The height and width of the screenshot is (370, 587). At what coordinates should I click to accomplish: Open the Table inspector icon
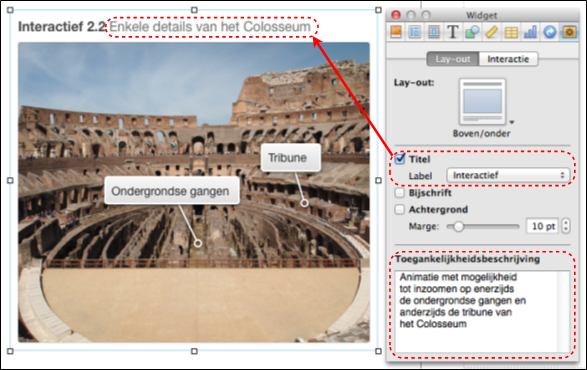(x=511, y=32)
